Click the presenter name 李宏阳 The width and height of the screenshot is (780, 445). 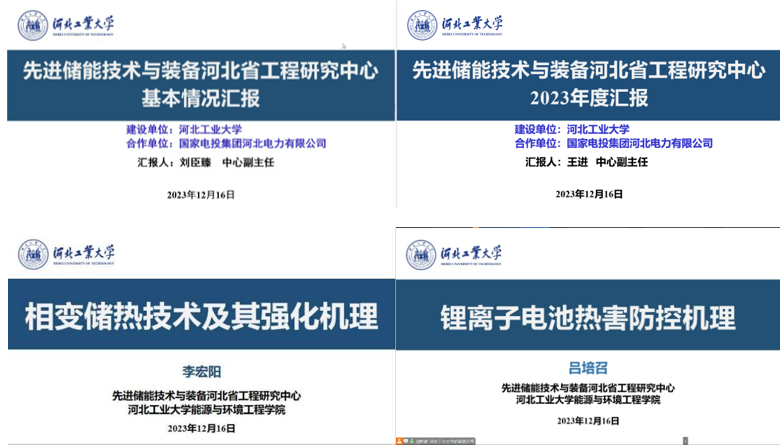200,372
